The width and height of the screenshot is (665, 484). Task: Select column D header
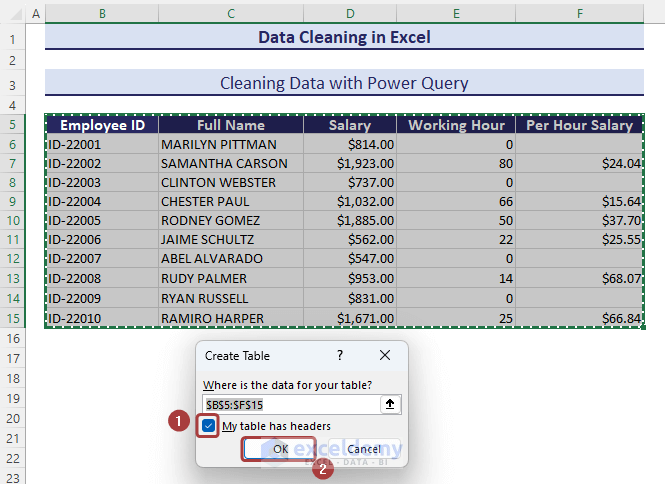pyautogui.click(x=350, y=14)
